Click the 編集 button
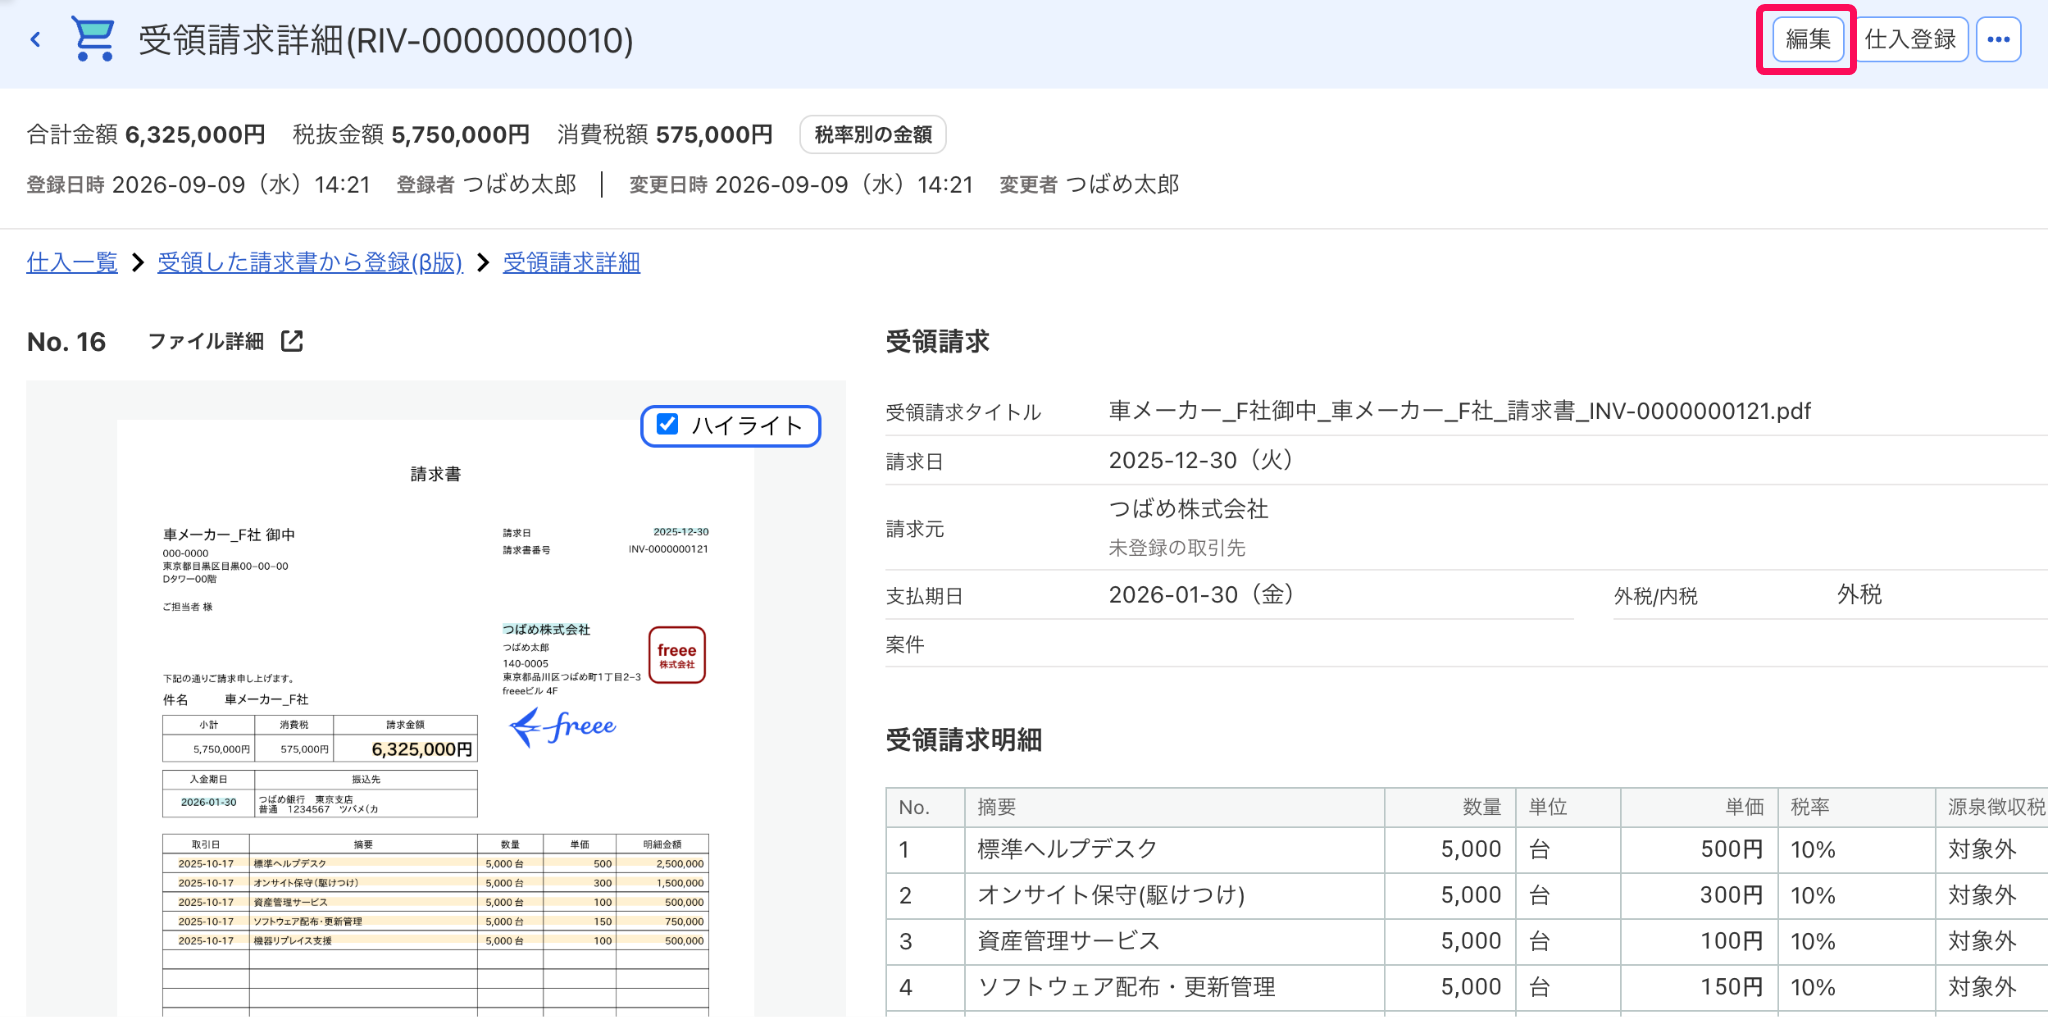The image size is (2048, 1017). pyautogui.click(x=1808, y=40)
